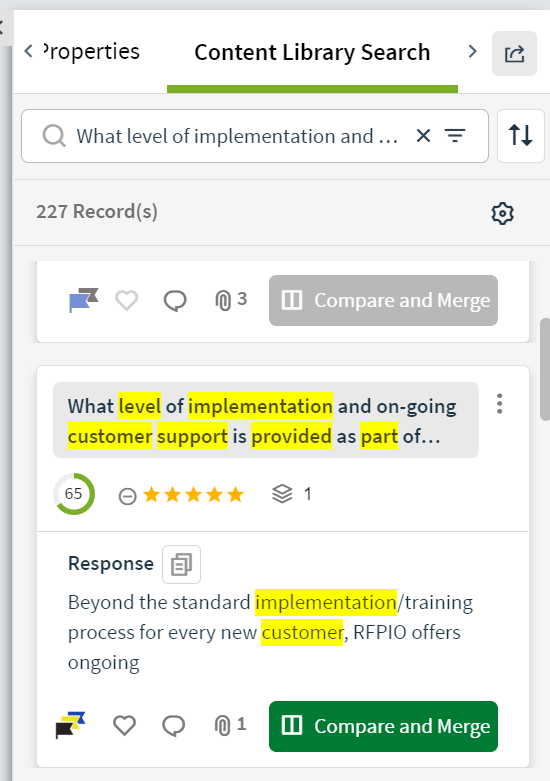Image resolution: width=550 pixels, height=781 pixels.
Task: Click the gray Compare and Merge button
Action: pos(383,300)
